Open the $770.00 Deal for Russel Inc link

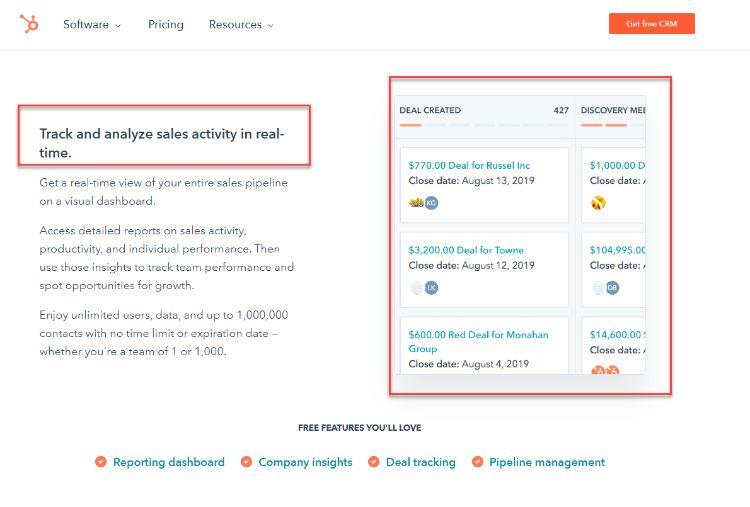click(469, 165)
